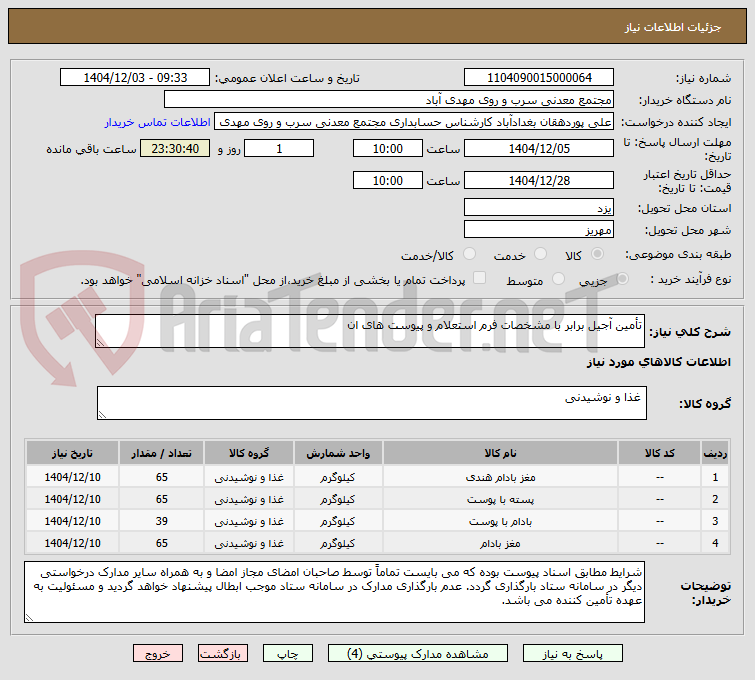Select the کالا/خدمت radio button
Image resolution: width=755 pixels, height=680 pixels.
click(469, 254)
